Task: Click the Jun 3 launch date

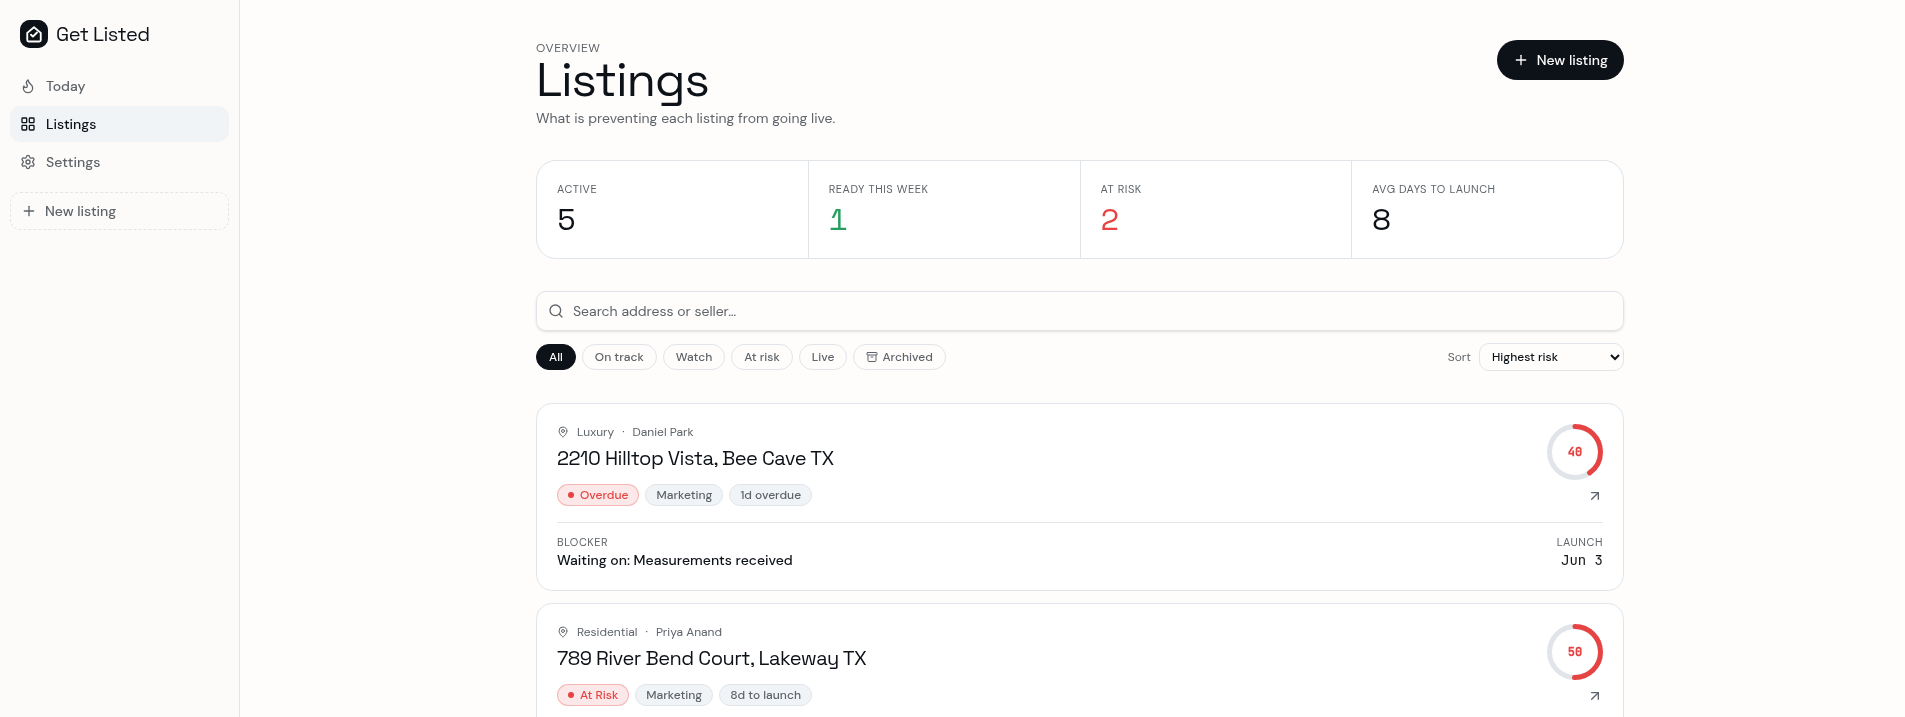Action: point(1582,560)
